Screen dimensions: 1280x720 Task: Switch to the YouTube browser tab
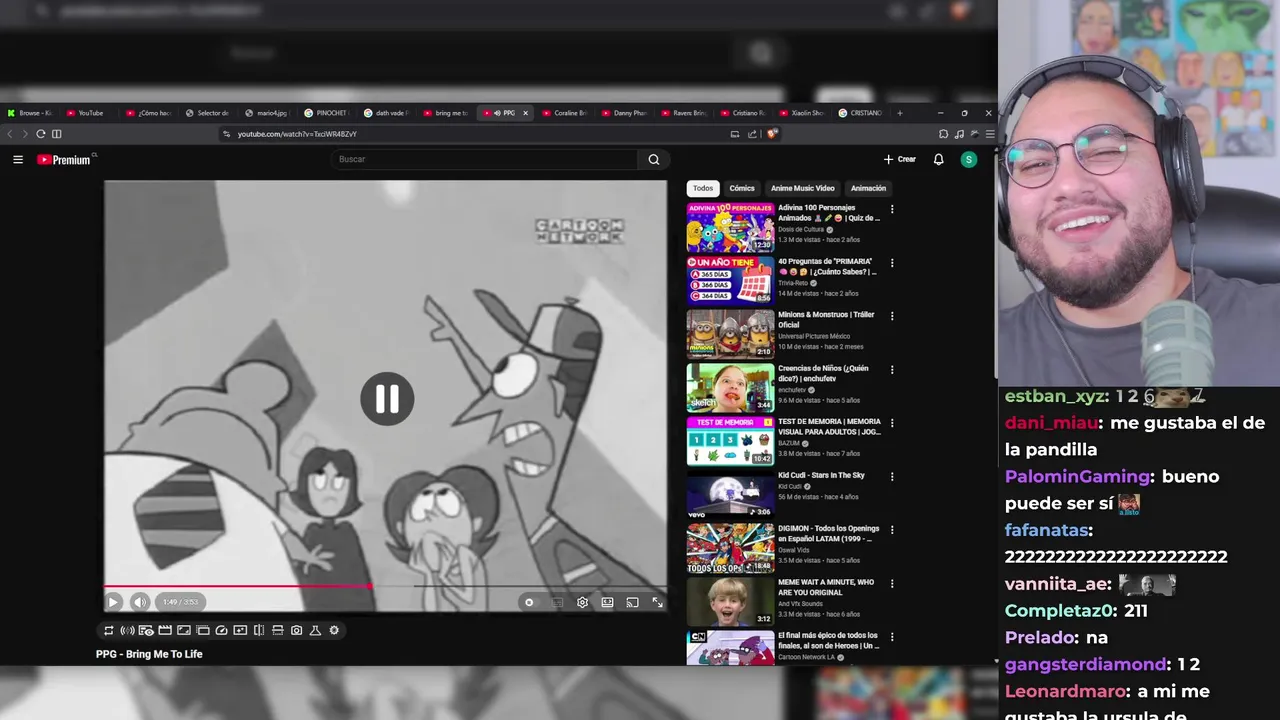[x=89, y=113]
